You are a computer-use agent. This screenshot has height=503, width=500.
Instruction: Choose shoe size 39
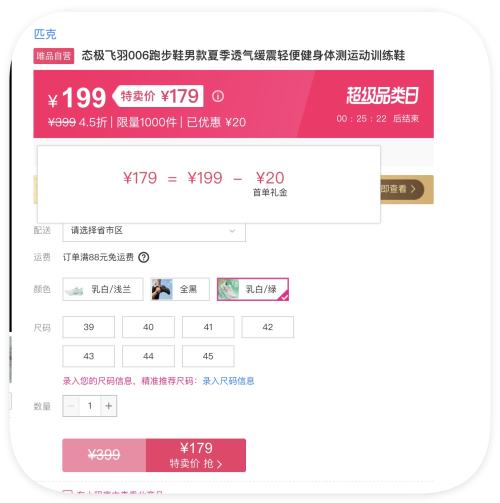[89, 327]
